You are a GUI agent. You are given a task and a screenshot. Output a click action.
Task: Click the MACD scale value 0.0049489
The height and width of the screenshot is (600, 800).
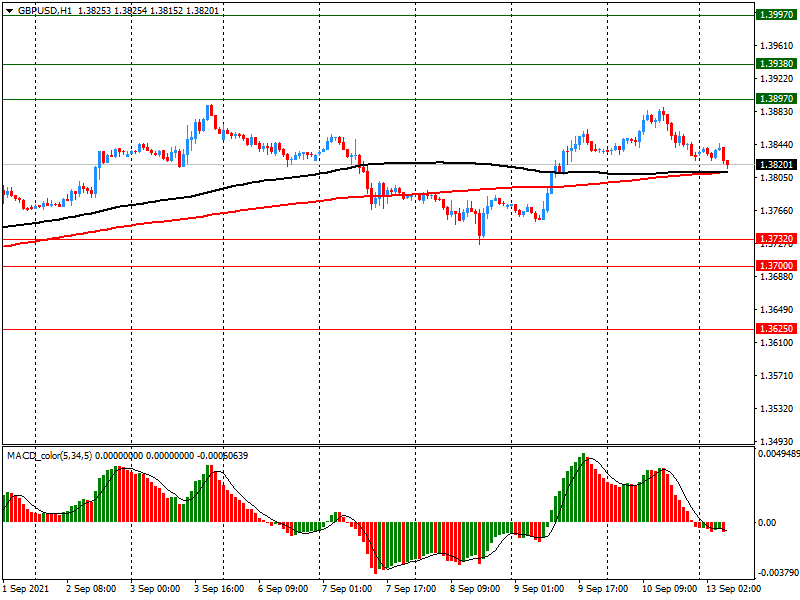pyautogui.click(x=779, y=454)
